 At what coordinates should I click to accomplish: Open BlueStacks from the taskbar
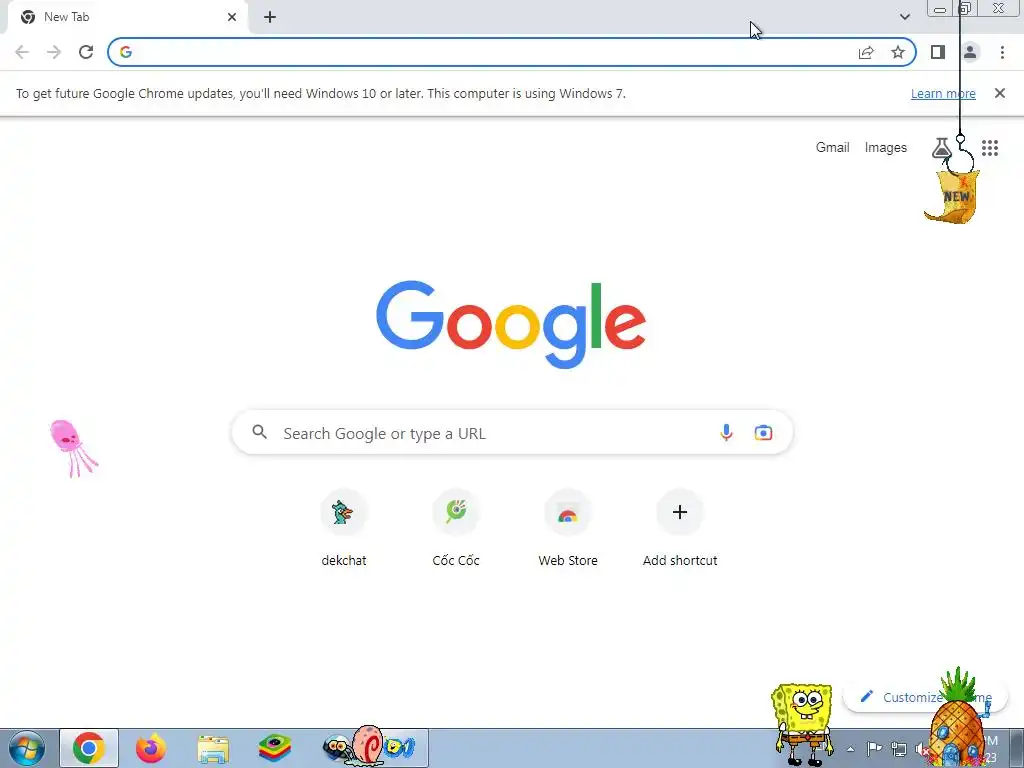(275, 748)
